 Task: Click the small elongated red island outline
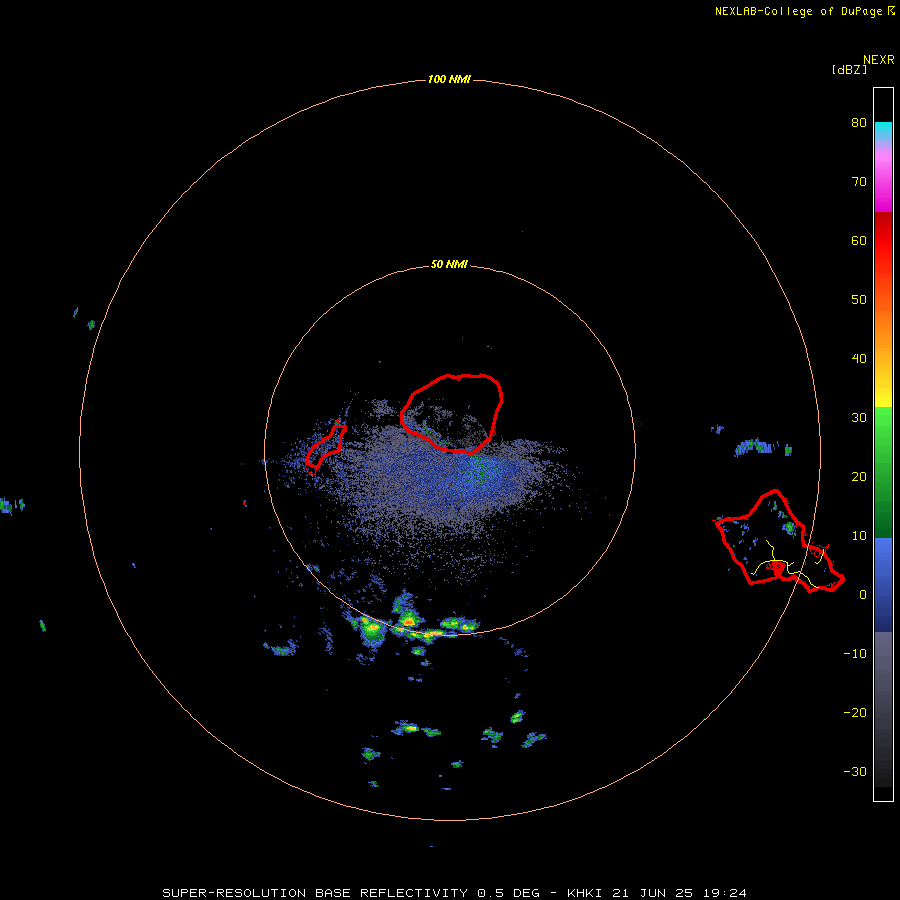click(325, 447)
